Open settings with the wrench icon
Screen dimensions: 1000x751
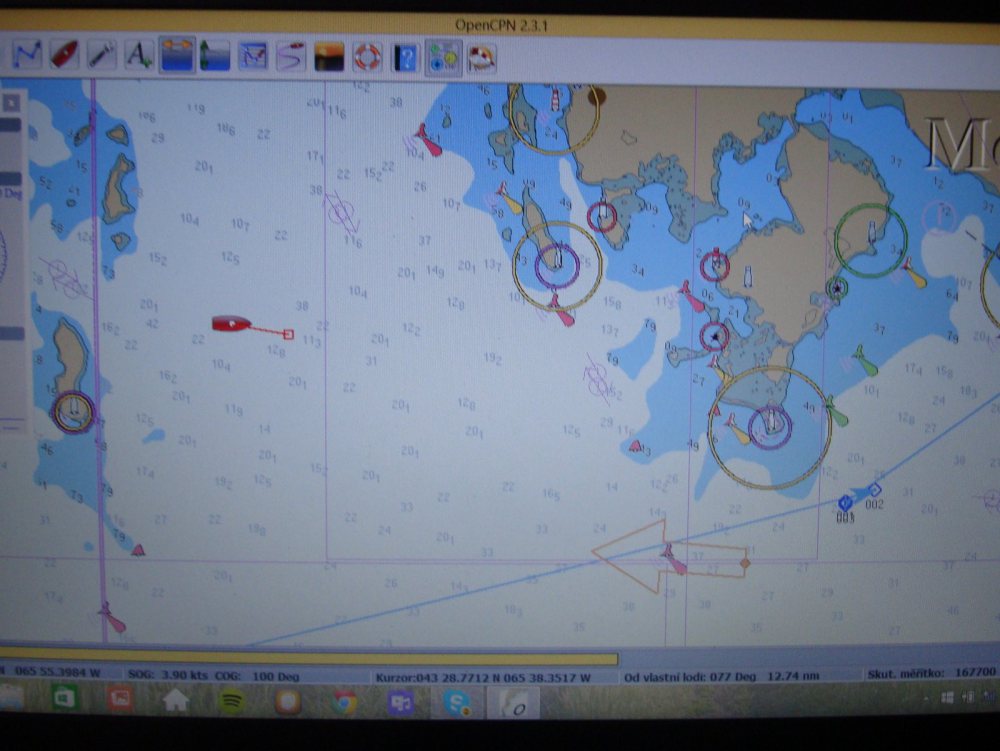[100, 54]
